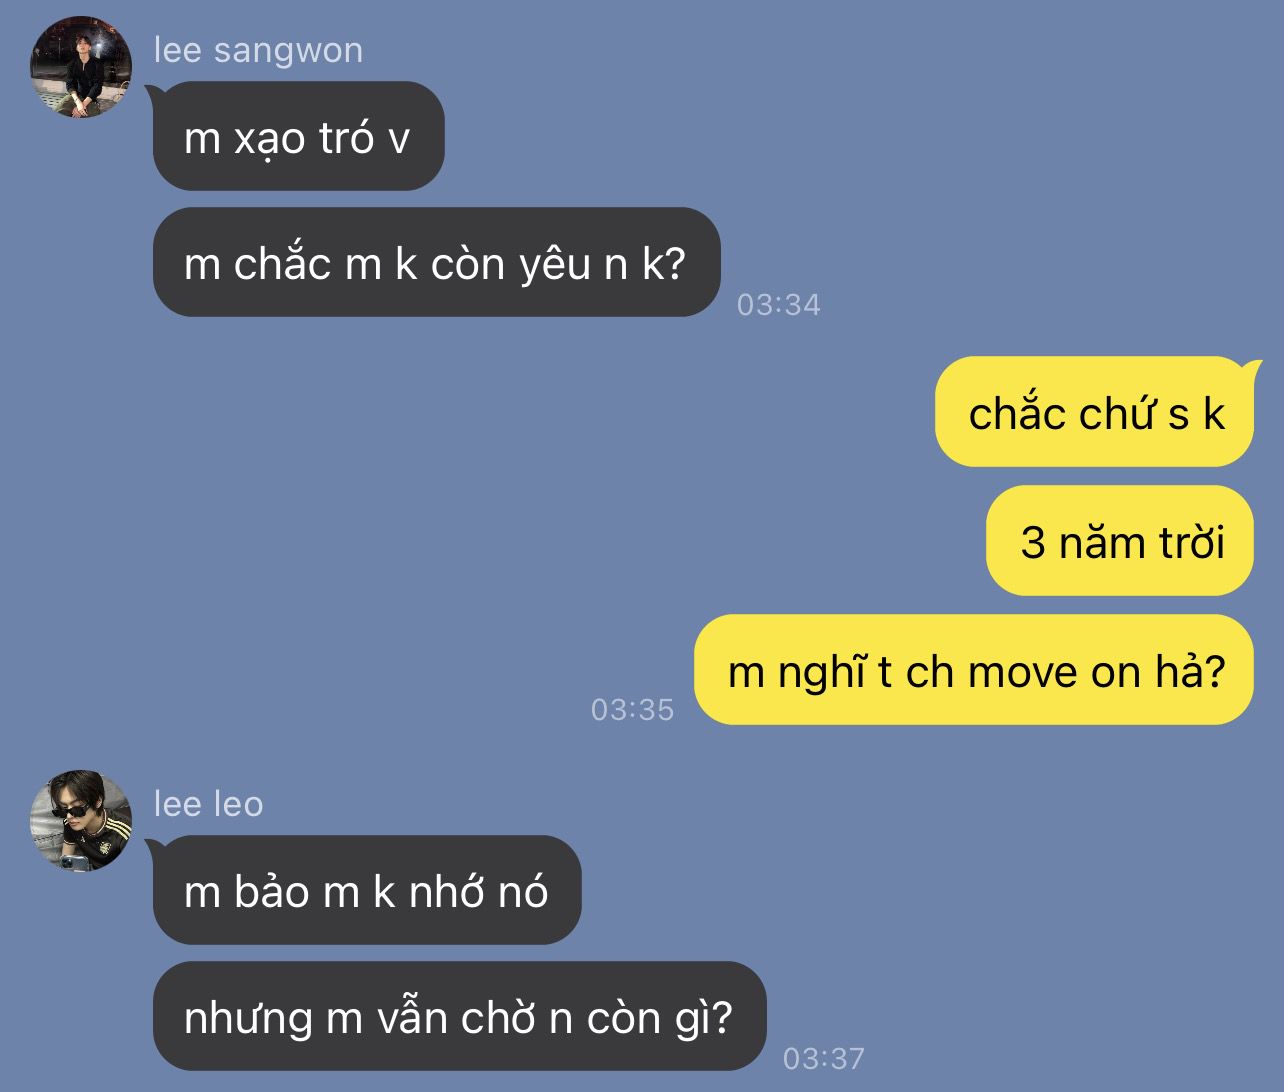Select the message 'm nghĩ t ch move on hả?'
Screen dimensions: 1284x1092
[x=974, y=670]
